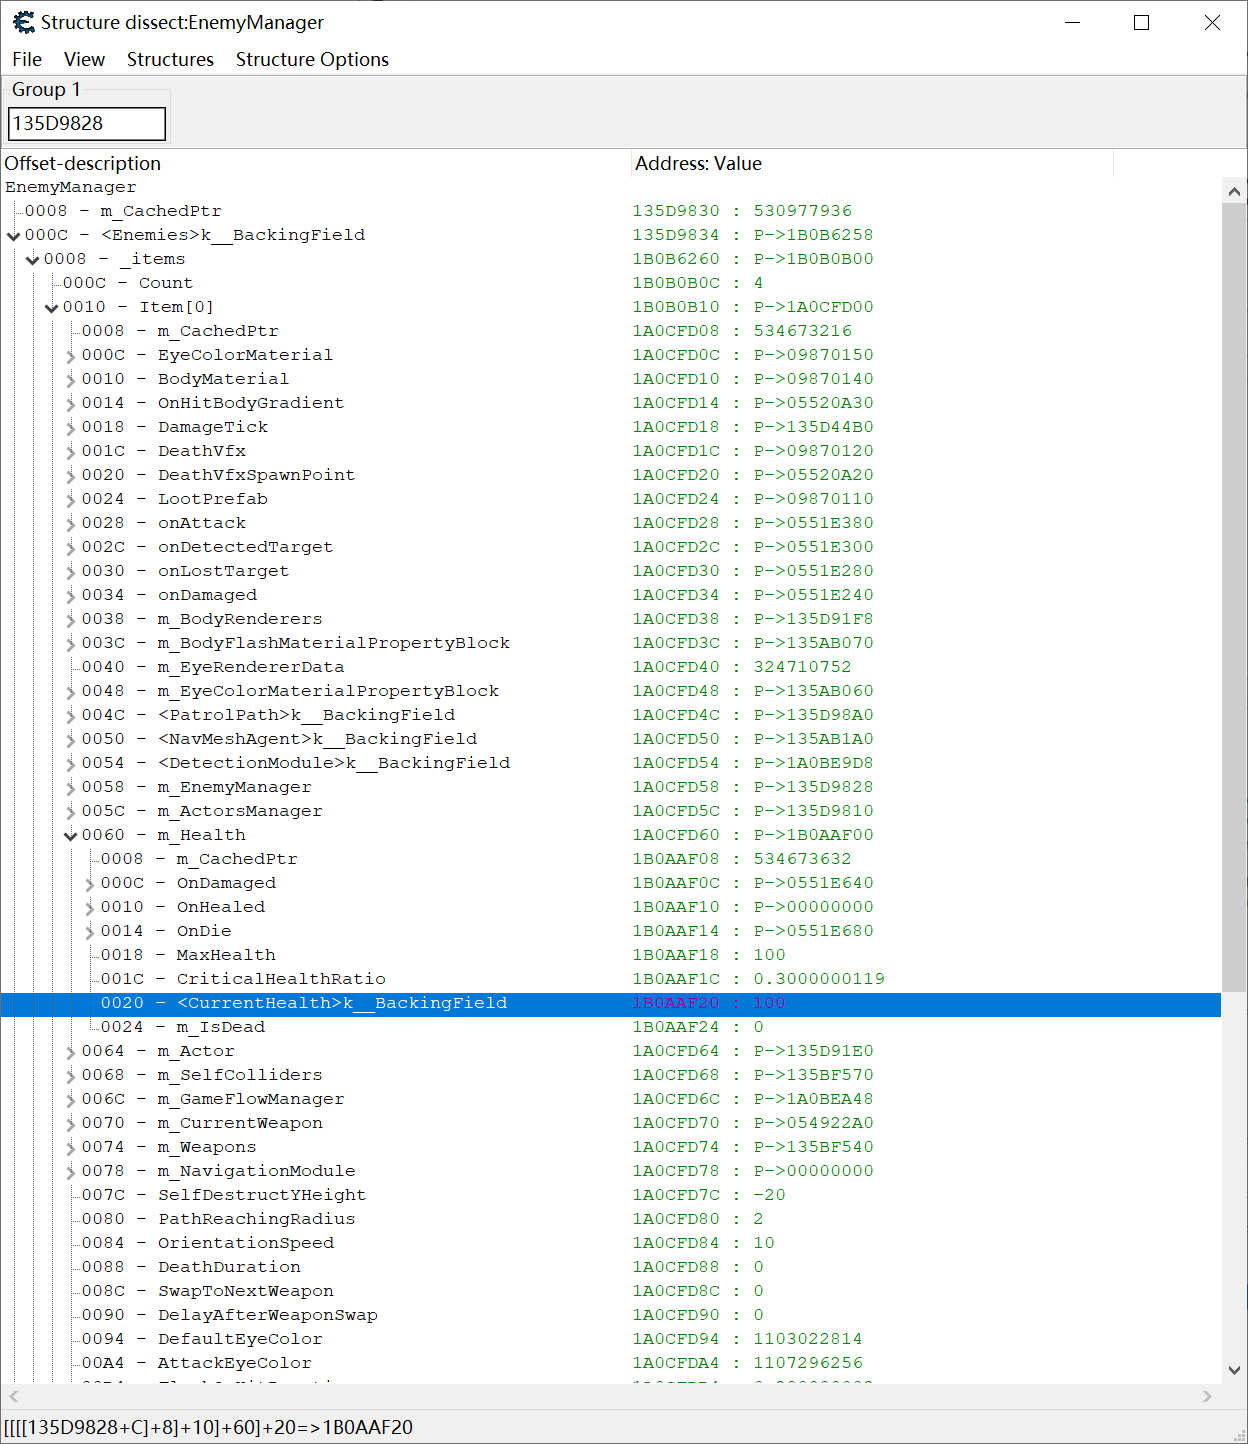Expand the DamageTick node
Viewport: 1248px width, 1444px height.
pos(70,428)
